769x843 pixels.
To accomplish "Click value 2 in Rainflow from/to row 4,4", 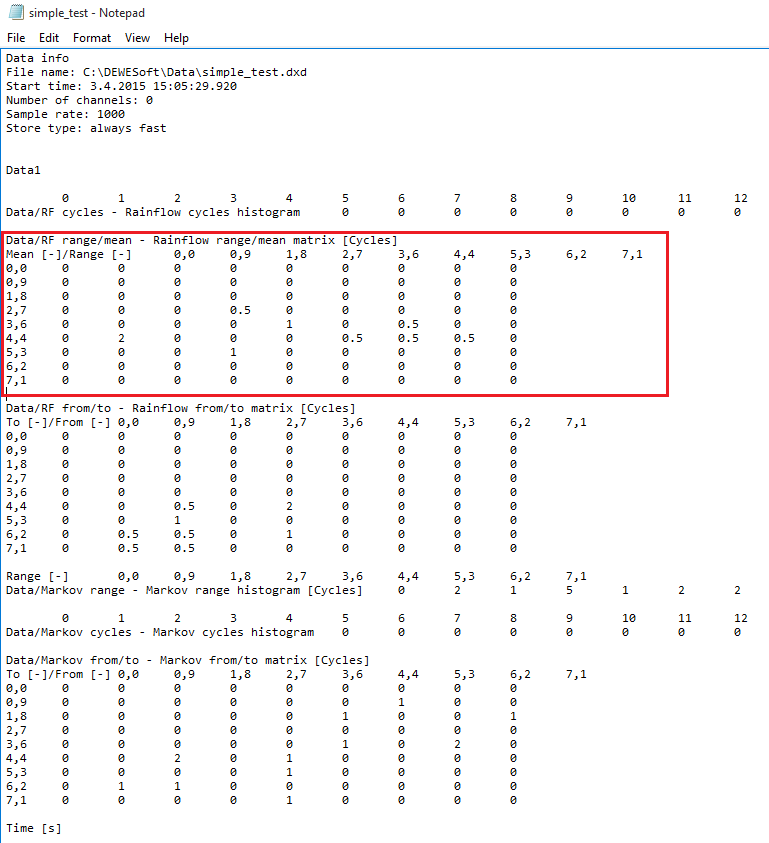I will coord(289,506).
